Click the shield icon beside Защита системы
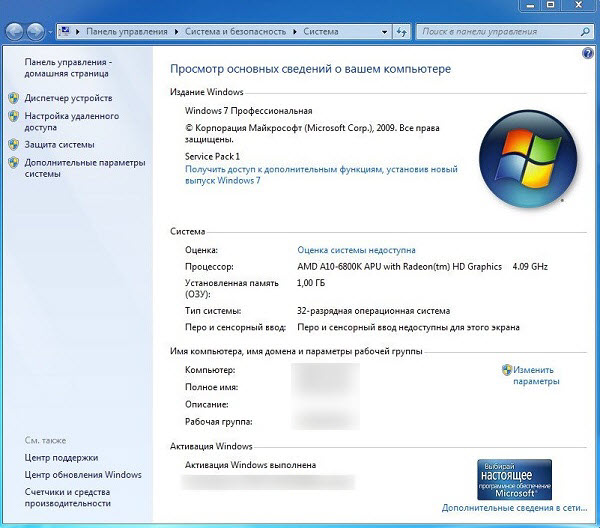This screenshot has height=528, width=600. click(x=13, y=145)
